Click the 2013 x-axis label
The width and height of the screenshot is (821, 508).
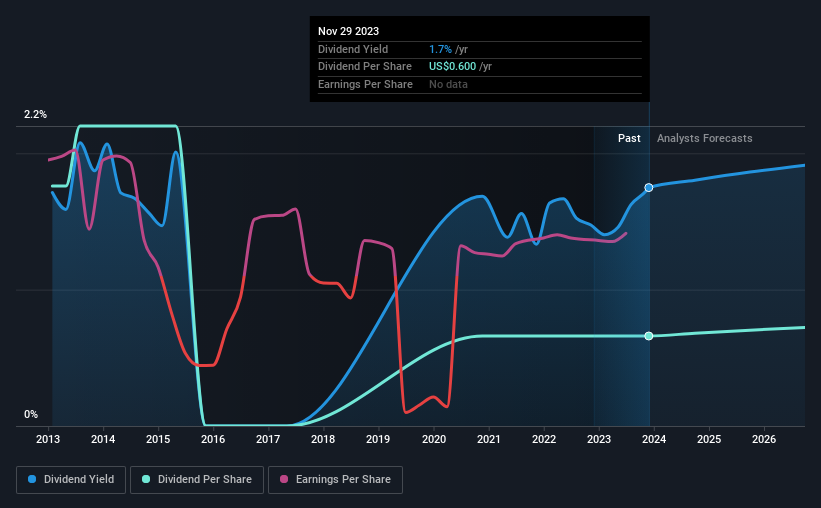click(x=48, y=439)
